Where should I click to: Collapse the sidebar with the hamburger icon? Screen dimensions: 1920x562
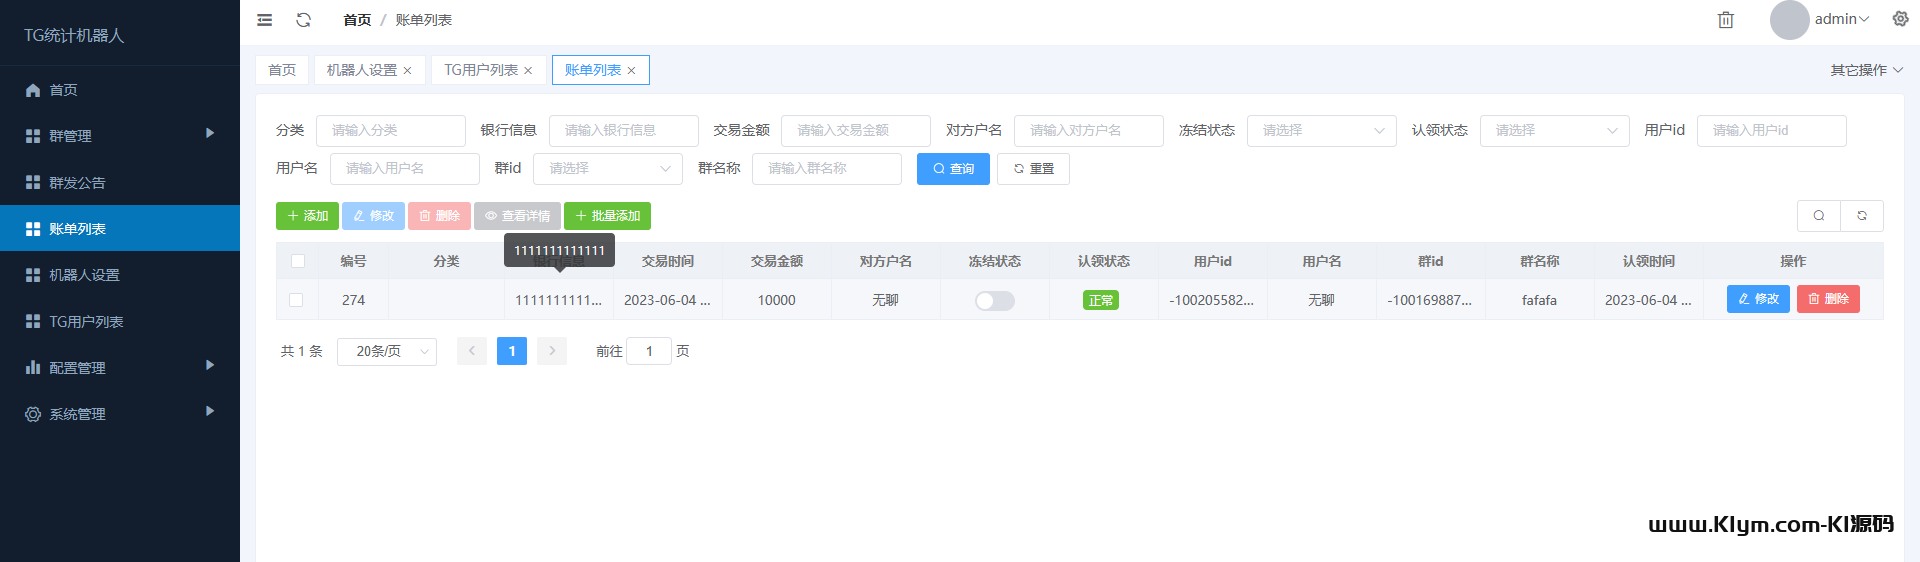pyautogui.click(x=265, y=20)
